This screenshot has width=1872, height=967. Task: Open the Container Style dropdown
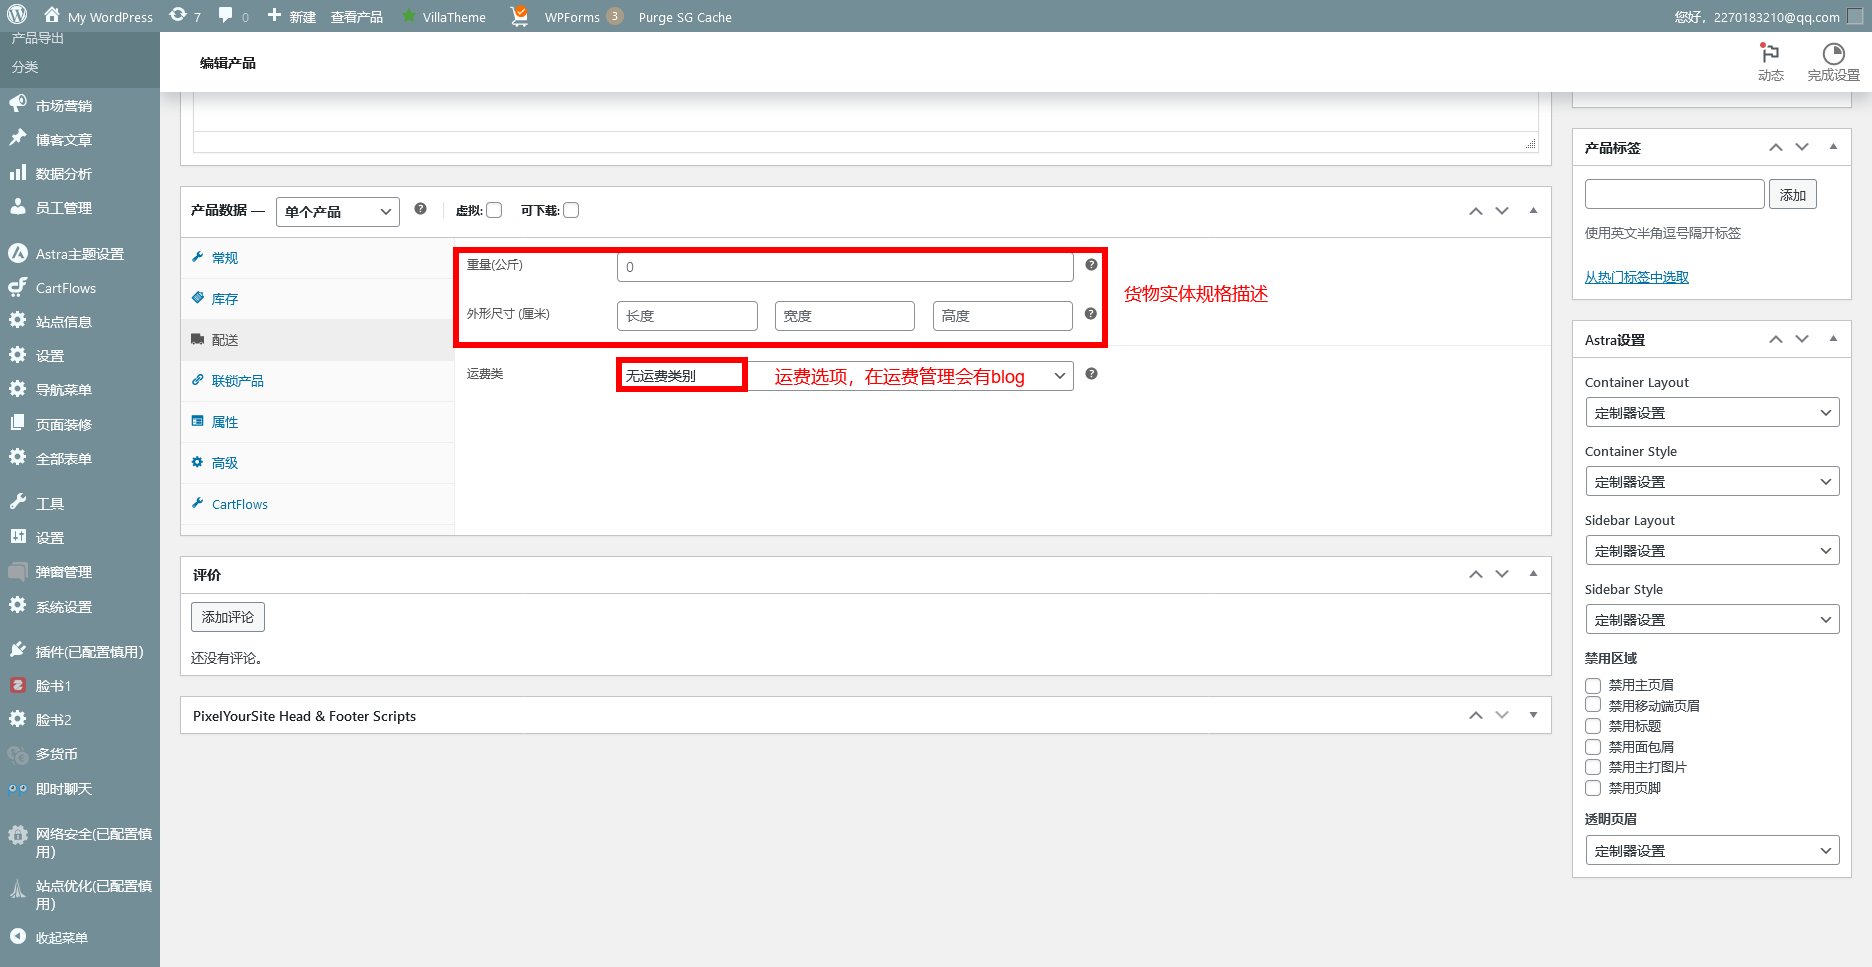(1712, 481)
